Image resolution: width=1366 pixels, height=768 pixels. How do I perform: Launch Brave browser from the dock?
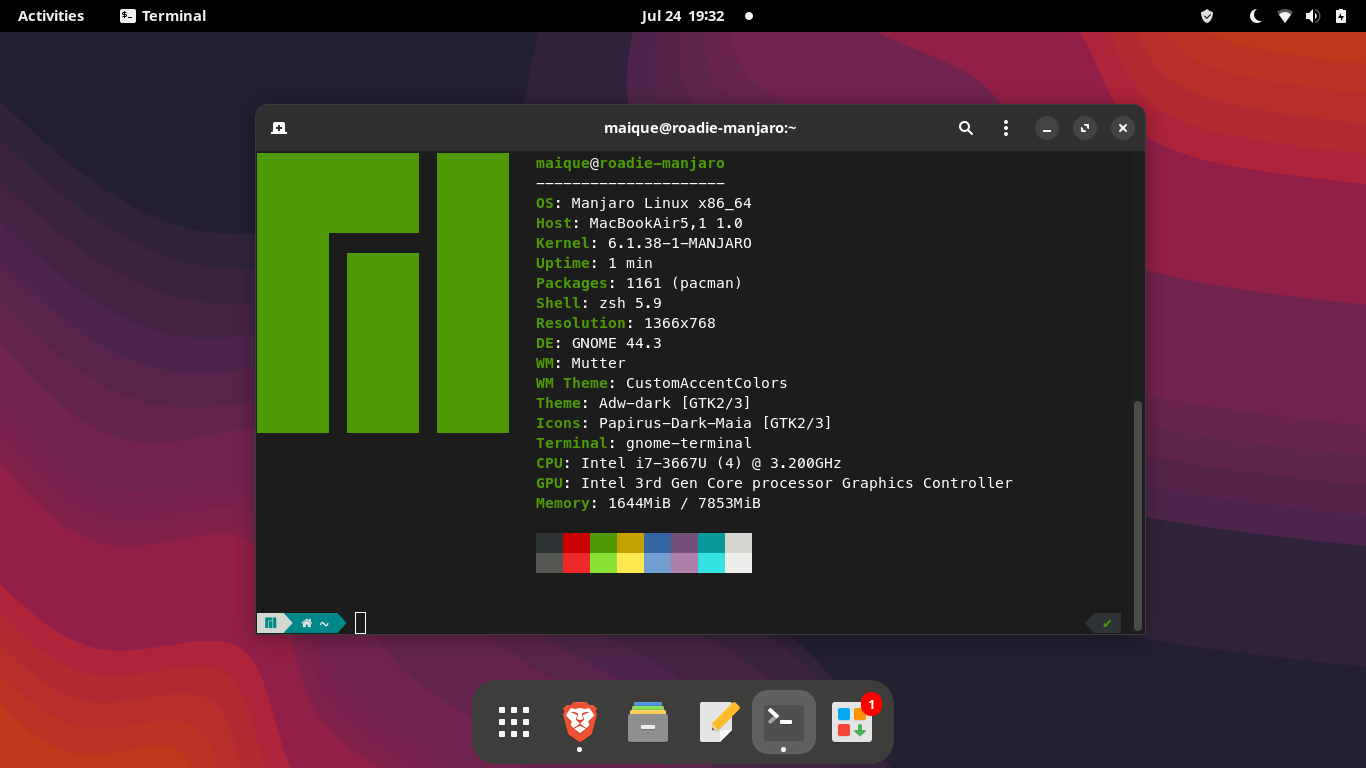coord(580,722)
